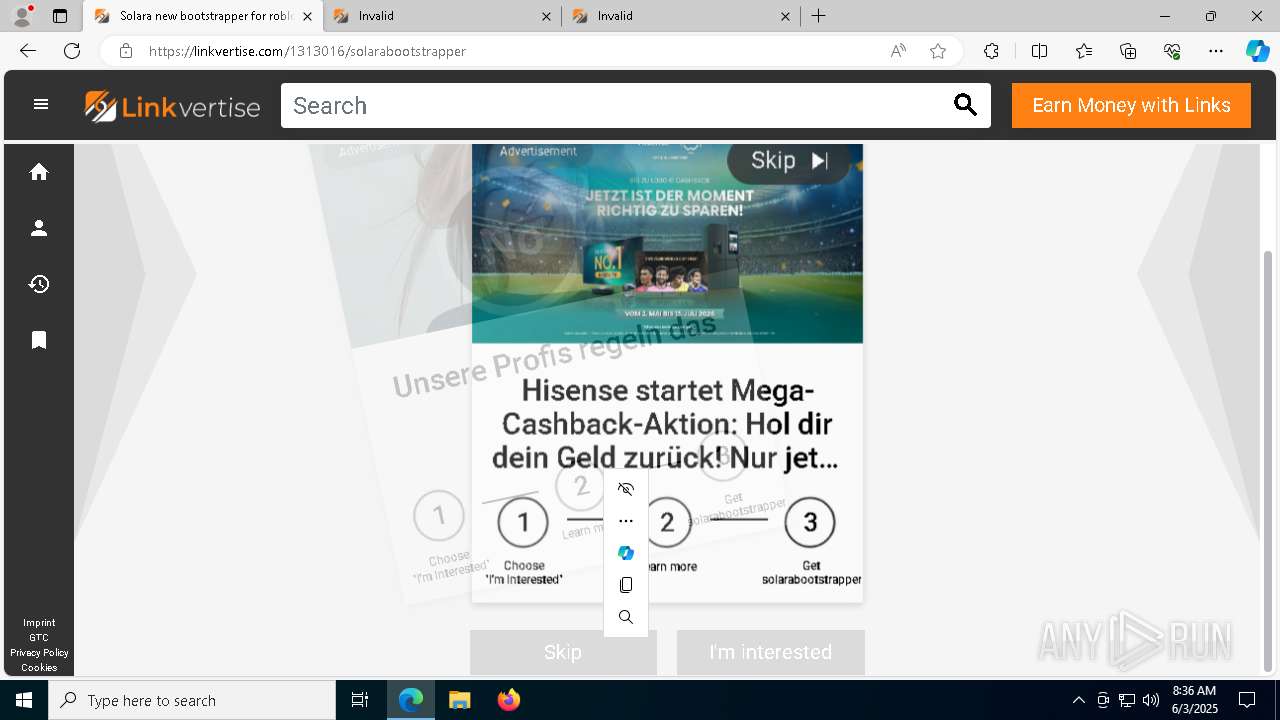Open the more options ellipsis in mini menu
This screenshot has width=1280, height=720.
click(626, 521)
